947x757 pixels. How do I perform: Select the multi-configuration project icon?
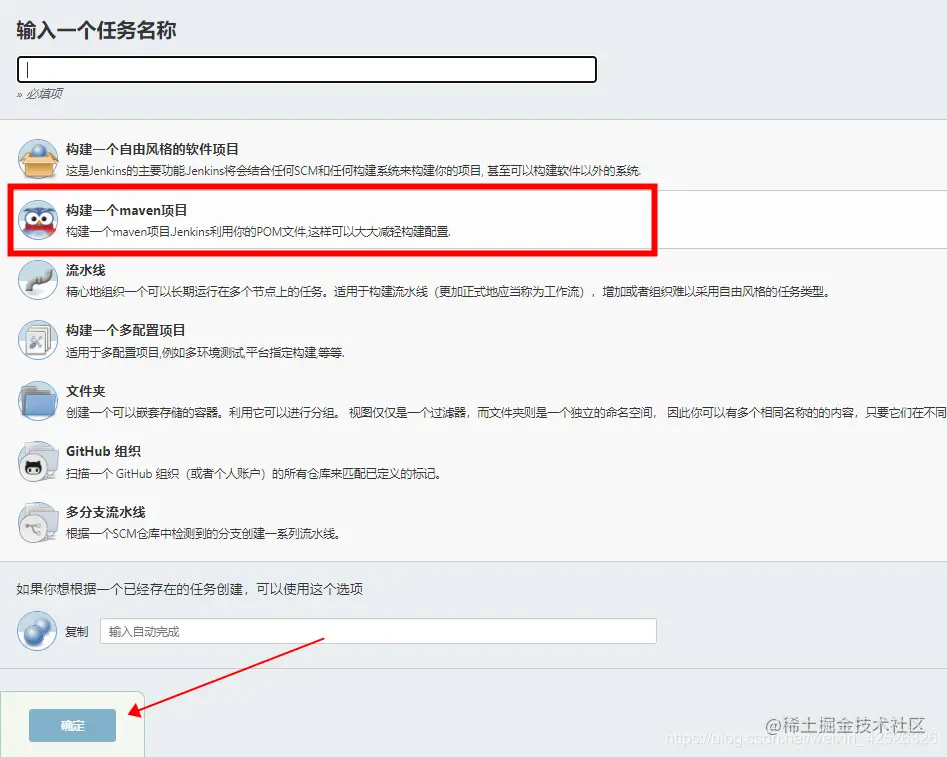coord(38,340)
